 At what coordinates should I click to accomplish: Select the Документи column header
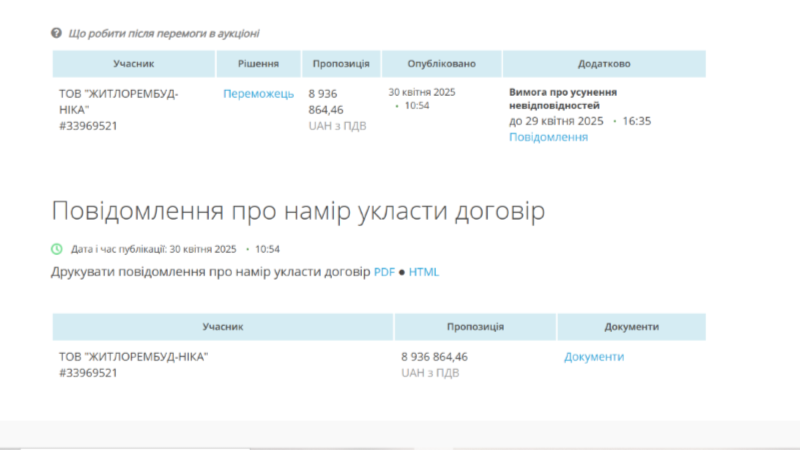click(x=632, y=327)
